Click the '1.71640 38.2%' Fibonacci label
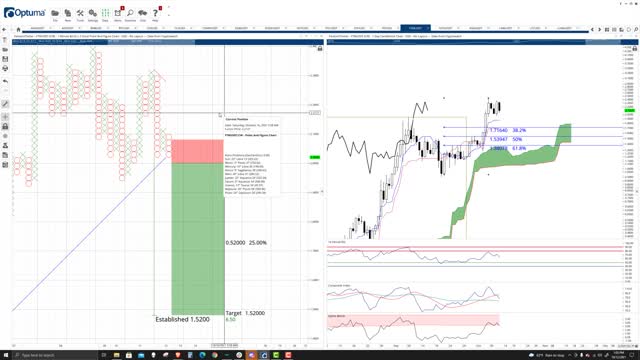 (x=508, y=130)
